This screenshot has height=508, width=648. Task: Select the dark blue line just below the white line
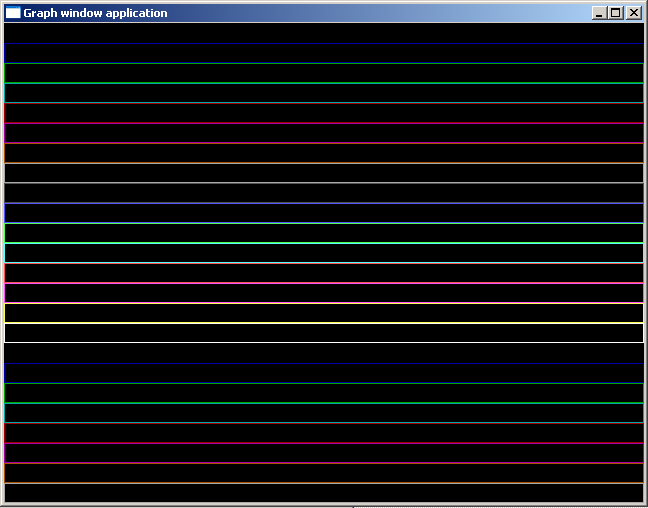point(324,383)
